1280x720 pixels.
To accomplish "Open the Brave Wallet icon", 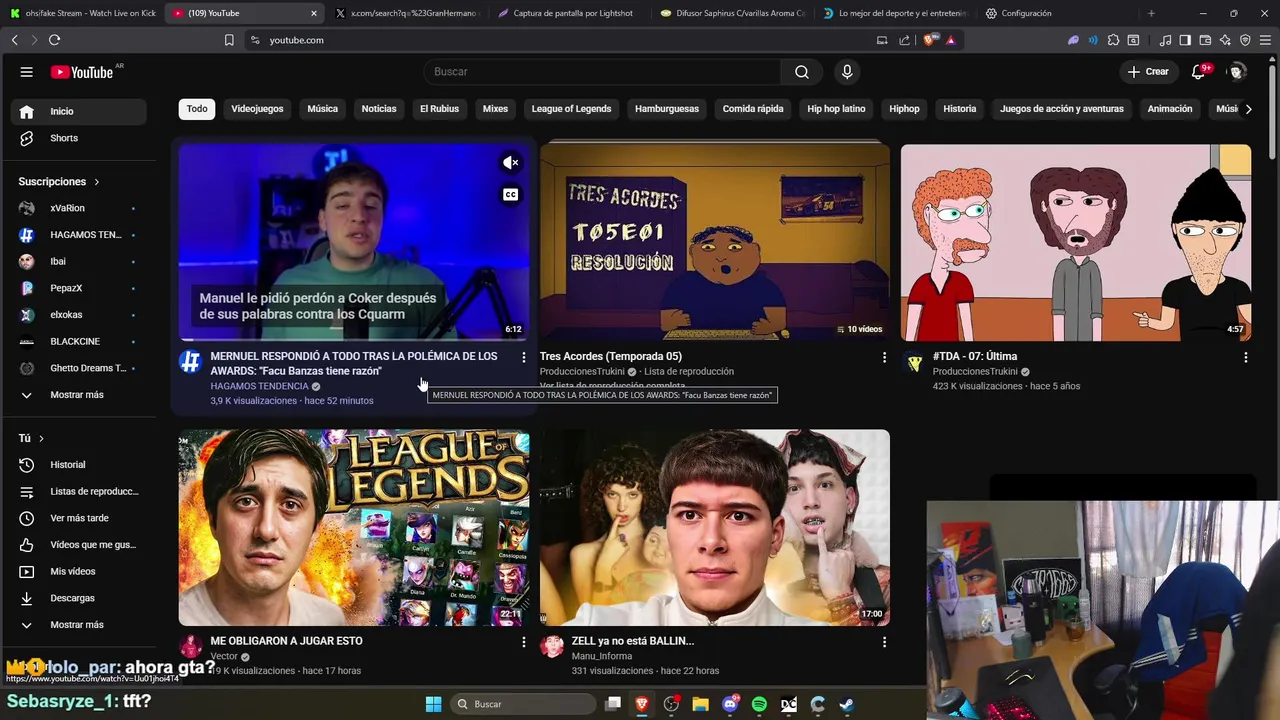I will pyautogui.click(x=1205, y=40).
